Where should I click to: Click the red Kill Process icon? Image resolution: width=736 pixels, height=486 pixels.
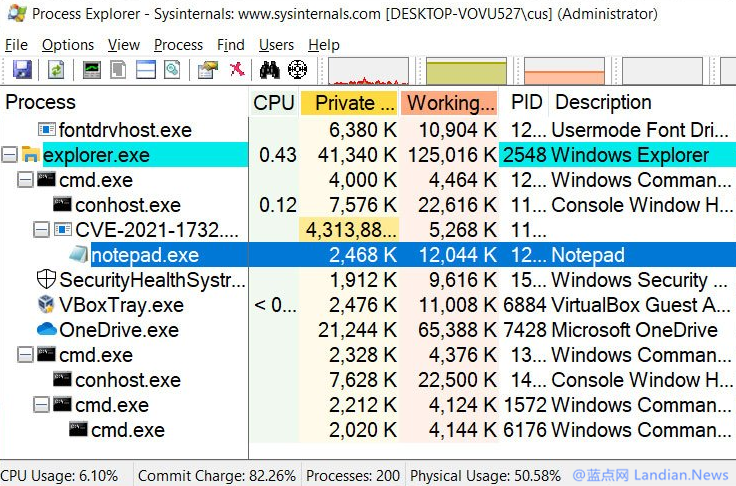pyautogui.click(x=236, y=70)
